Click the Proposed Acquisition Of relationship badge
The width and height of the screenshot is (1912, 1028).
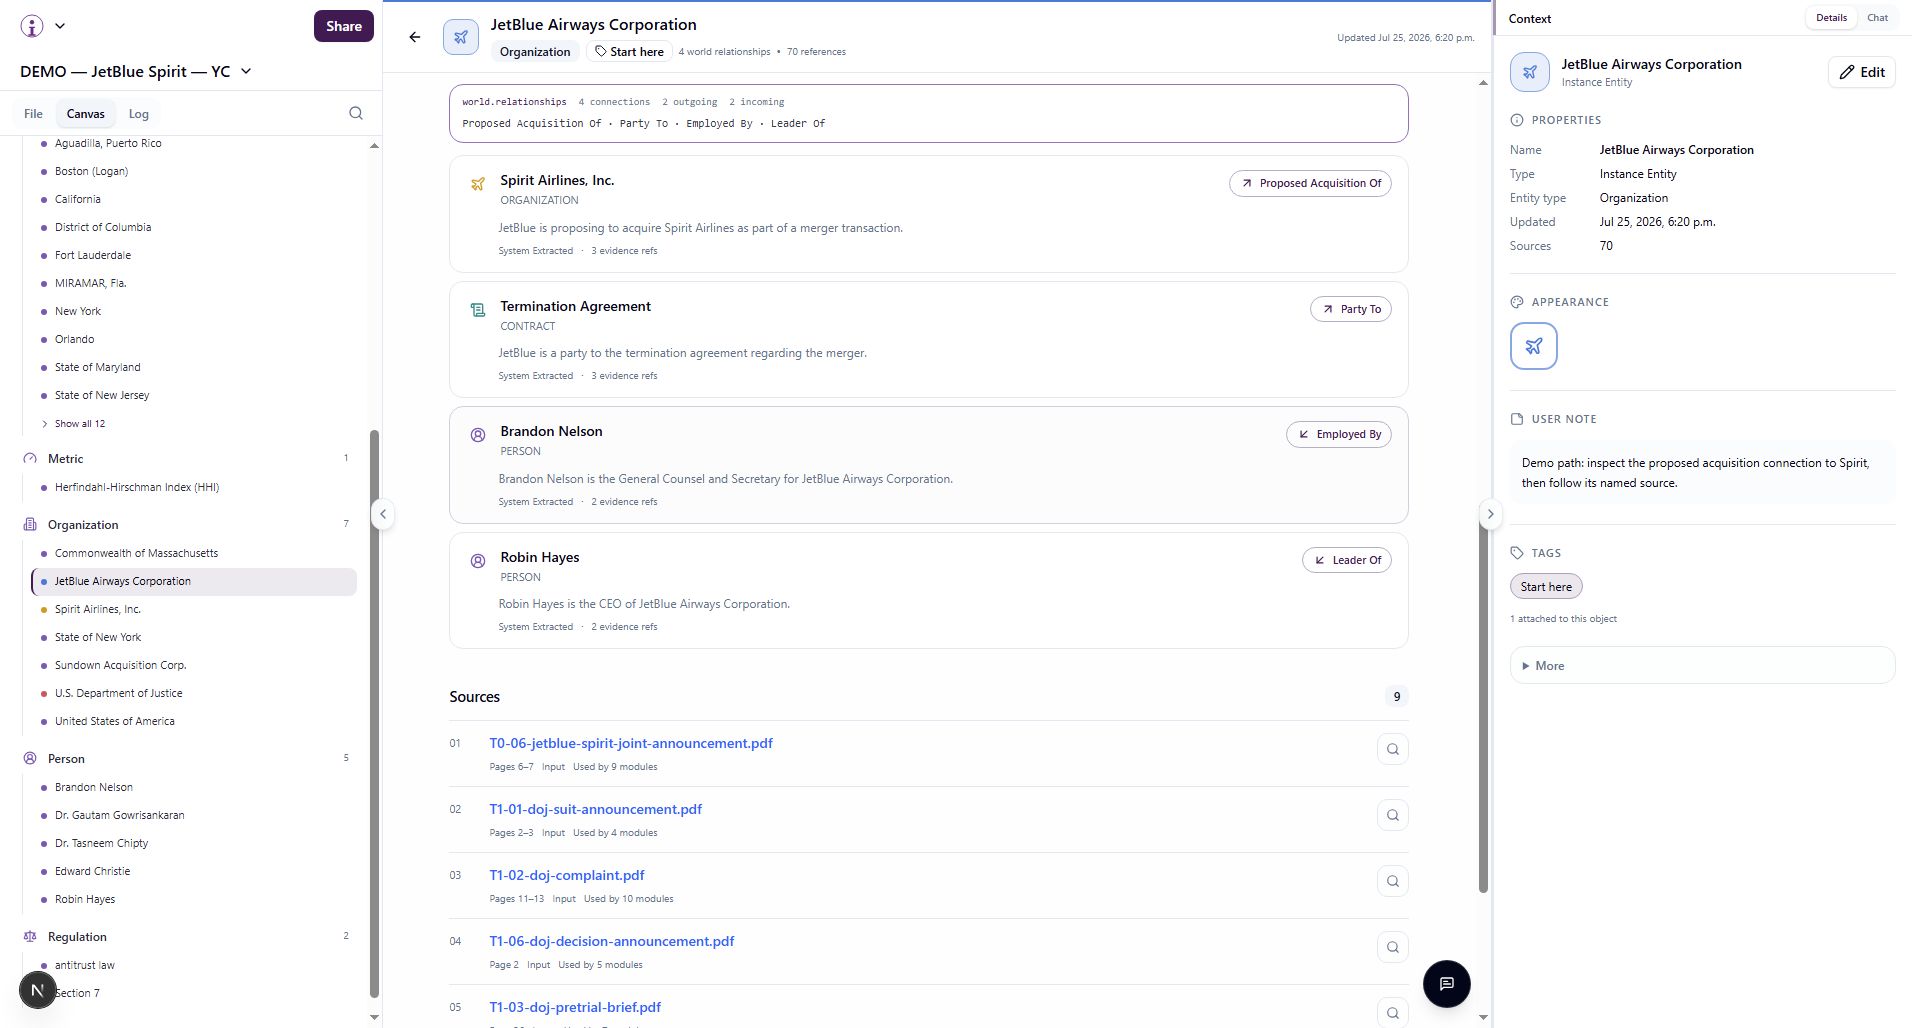coord(1310,184)
